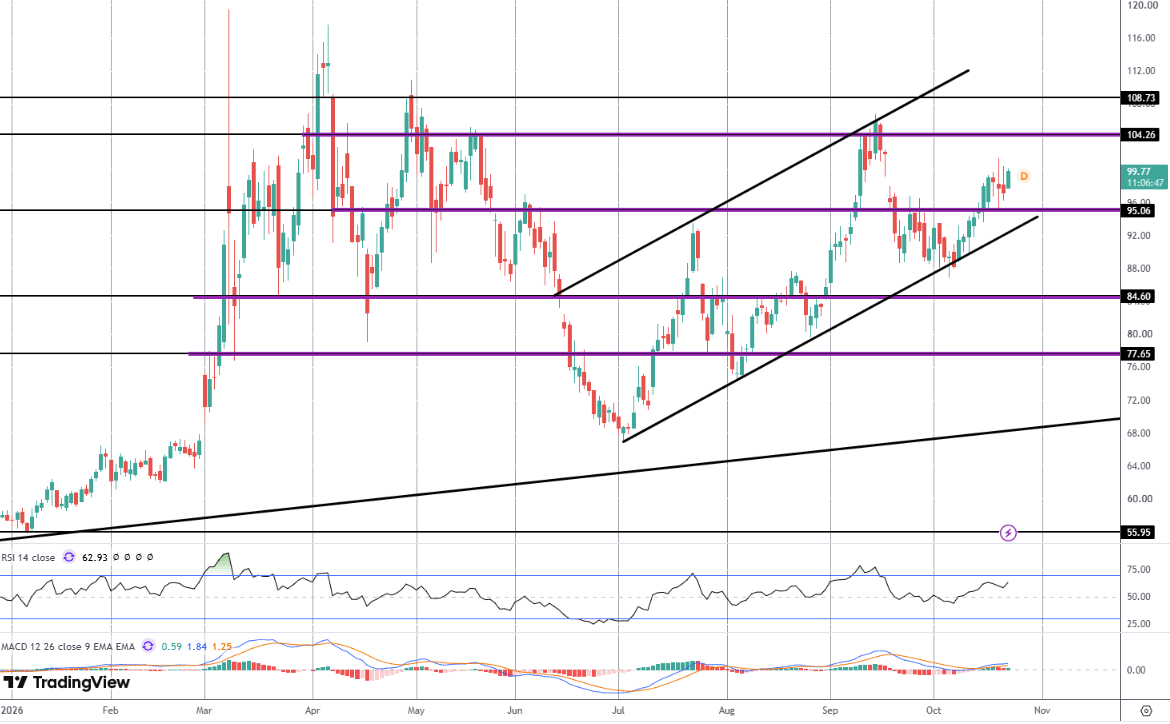The height and width of the screenshot is (724, 1170).
Task: Click the 104.26 horizontal line price label
Action: tap(1141, 135)
